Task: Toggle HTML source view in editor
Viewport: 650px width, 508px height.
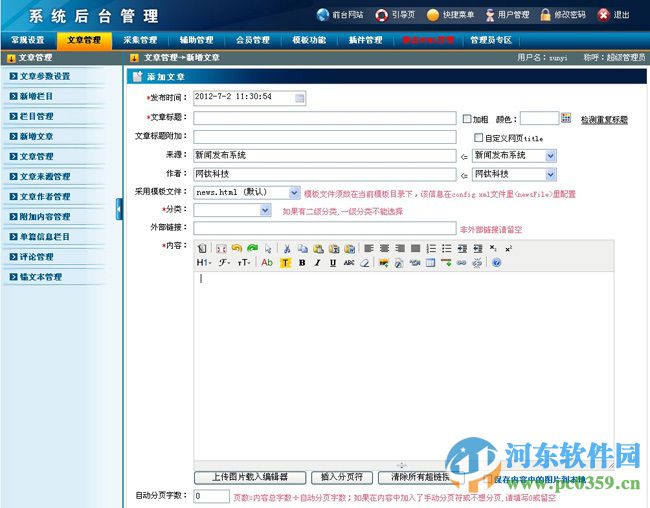Action: (x=202, y=248)
